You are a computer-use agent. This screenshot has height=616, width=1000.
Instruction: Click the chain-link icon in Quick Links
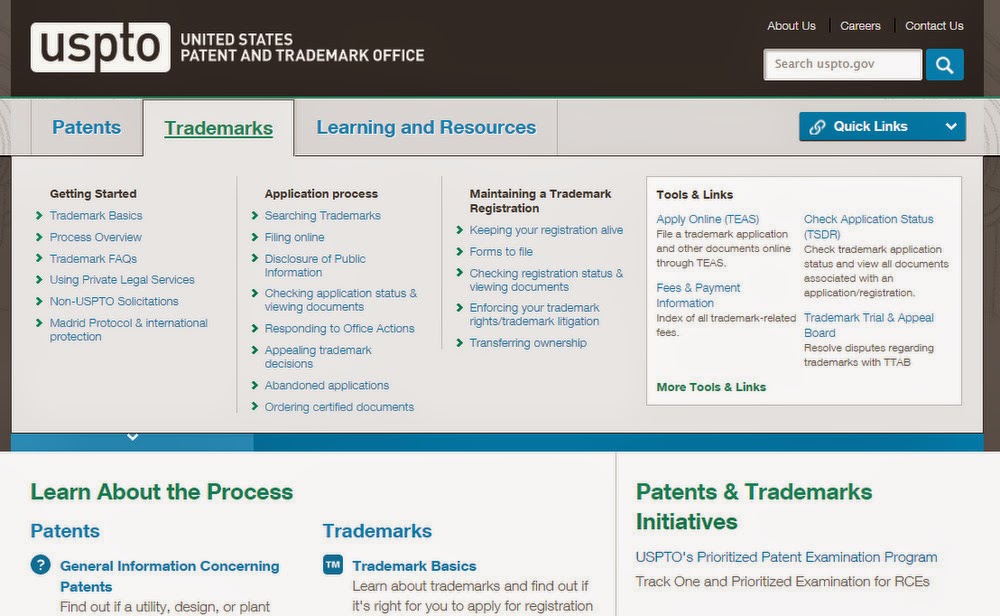(x=817, y=127)
